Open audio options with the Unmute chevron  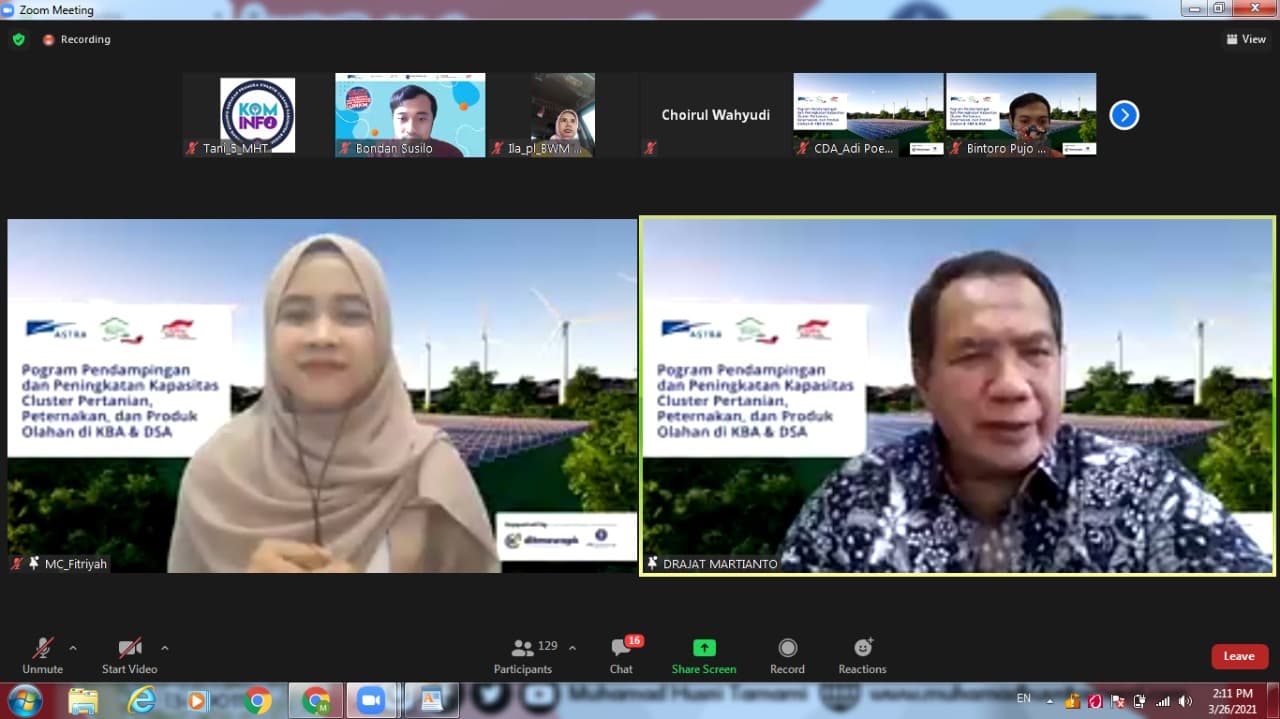70,647
